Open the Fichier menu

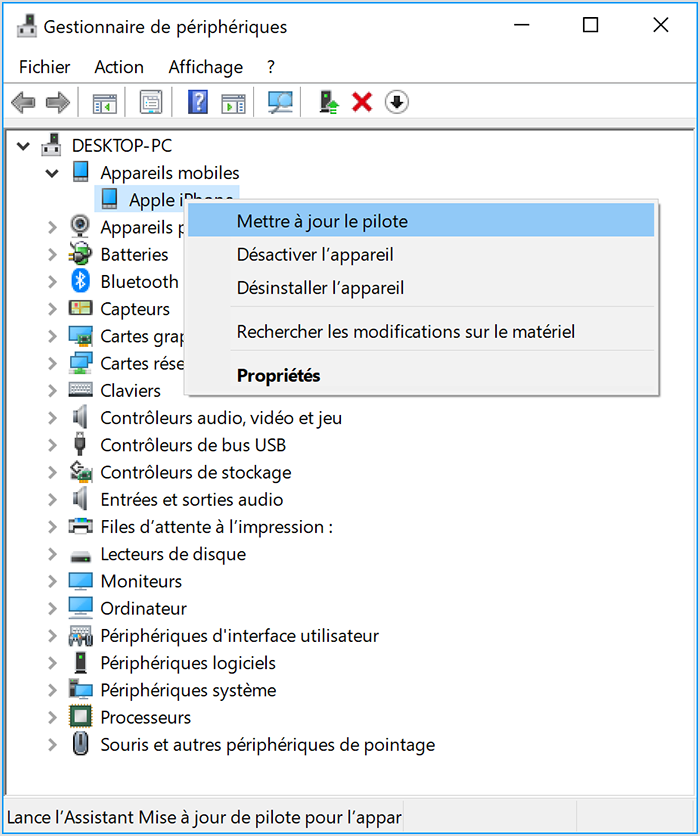[45, 67]
